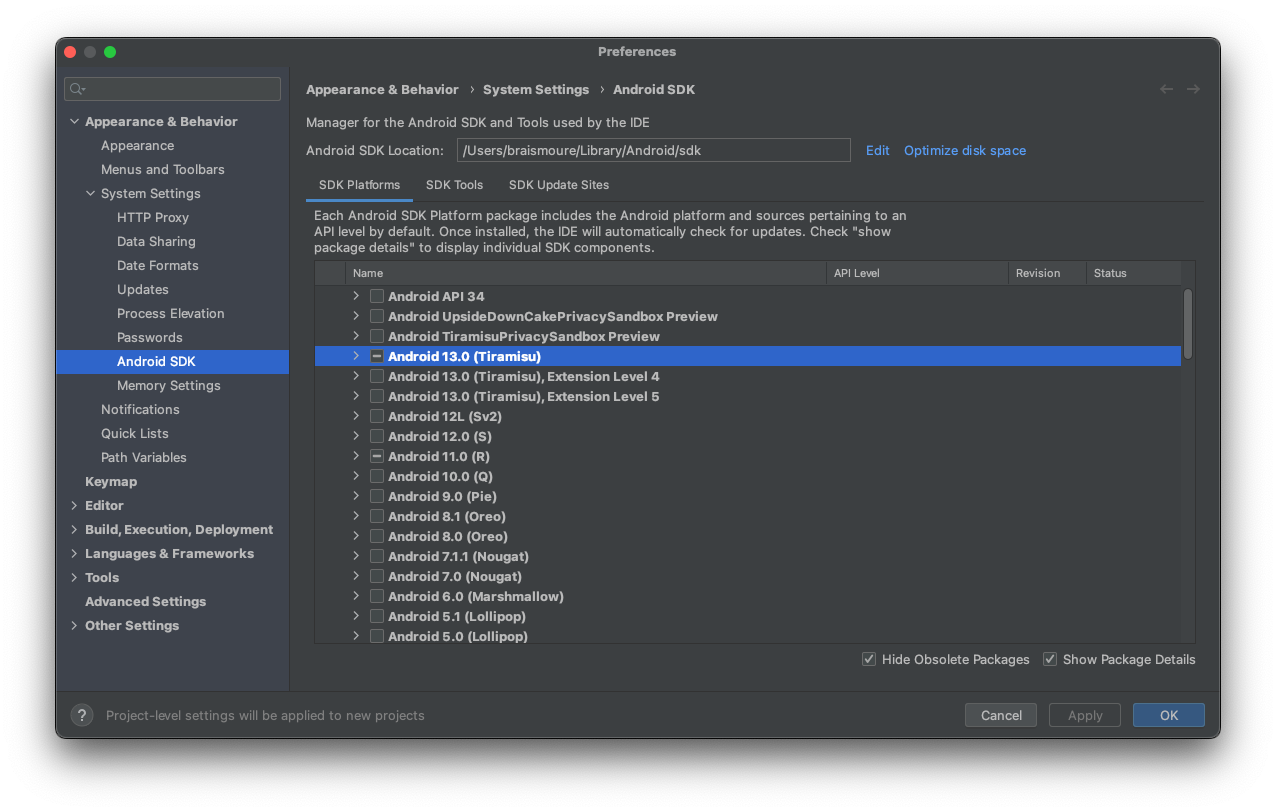Image resolution: width=1276 pixels, height=812 pixels.
Task: Switch to the SDK Update Sites tab
Action: pos(559,185)
